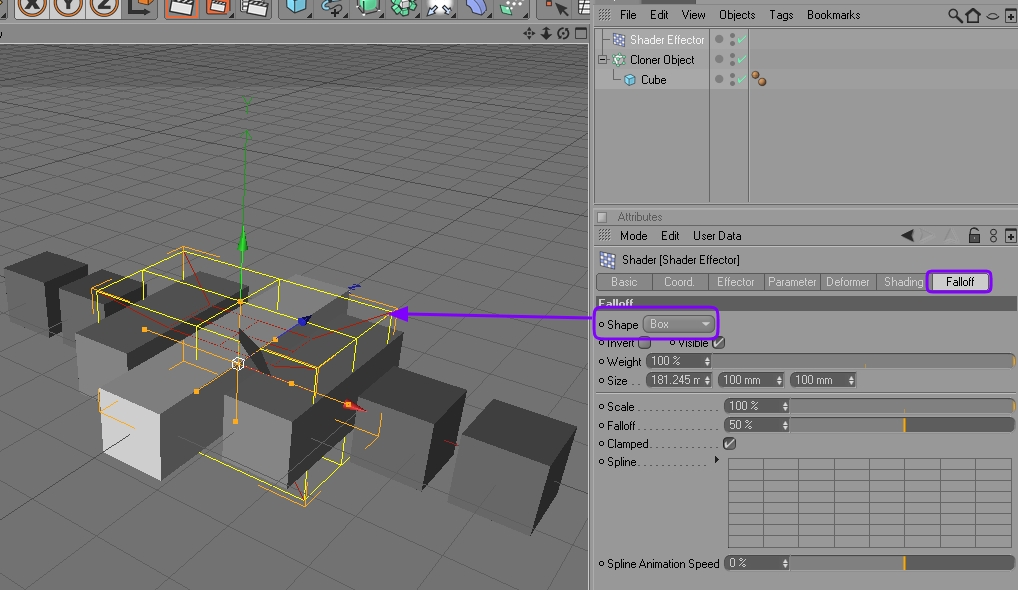This screenshot has width=1018, height=590.
Task: Switch to the Basic tab
Action: (624, 282)
